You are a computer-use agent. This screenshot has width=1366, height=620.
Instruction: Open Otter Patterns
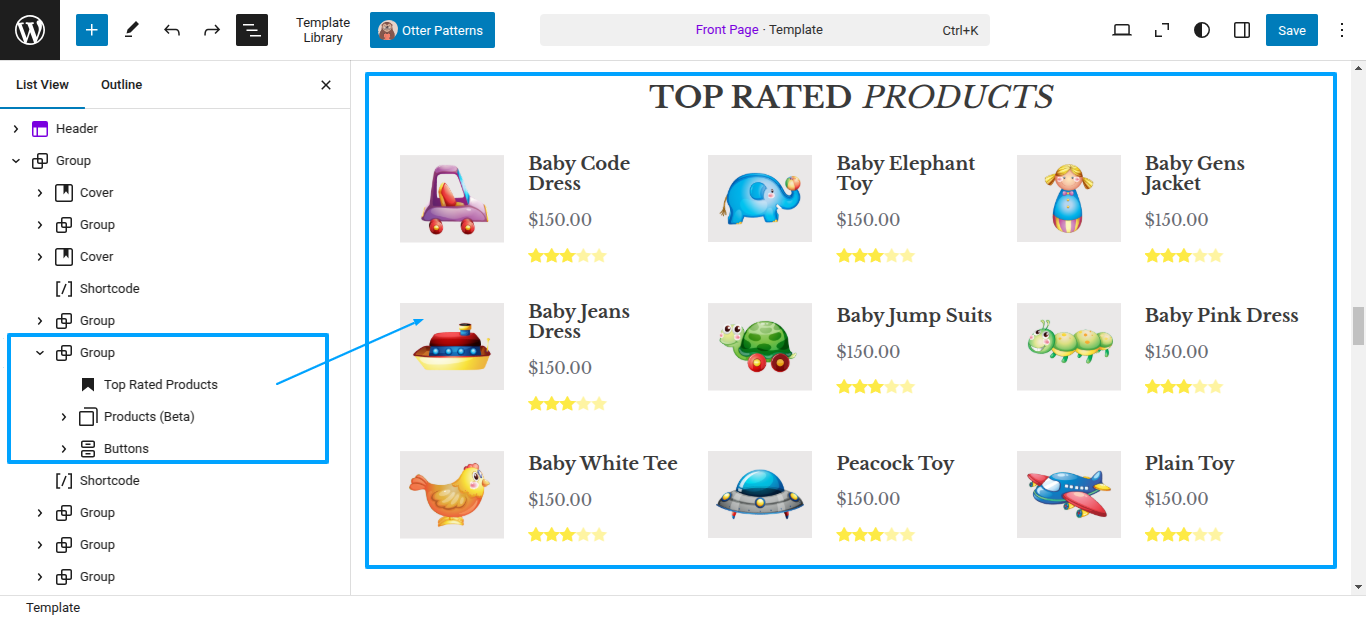click(432, 30)
